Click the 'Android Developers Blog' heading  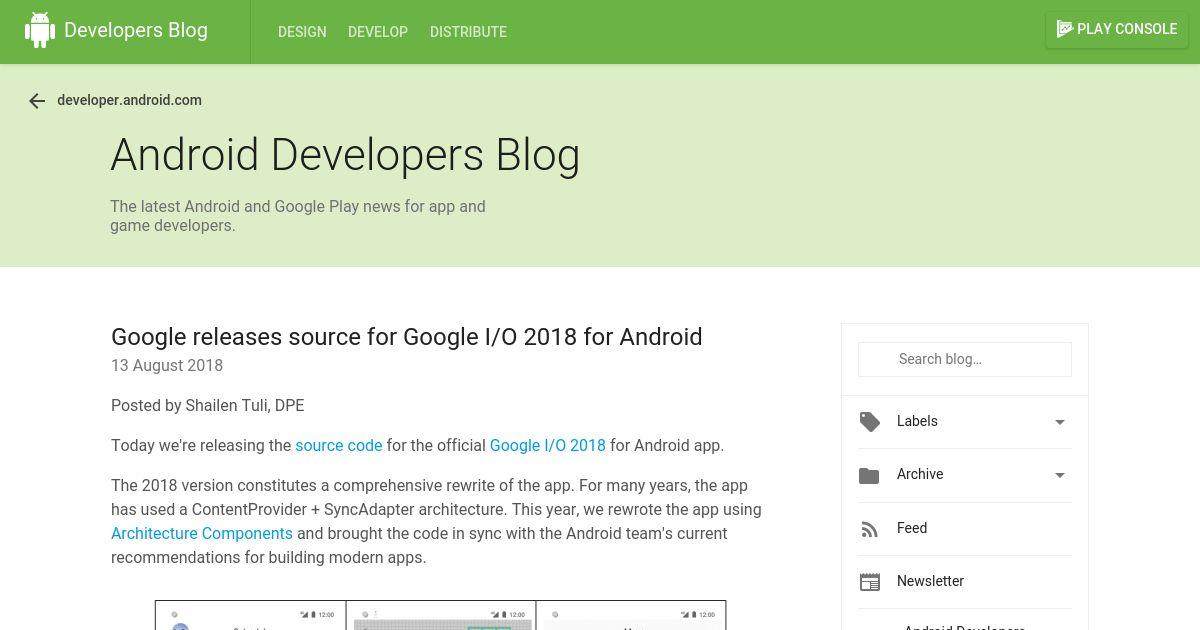345,155
